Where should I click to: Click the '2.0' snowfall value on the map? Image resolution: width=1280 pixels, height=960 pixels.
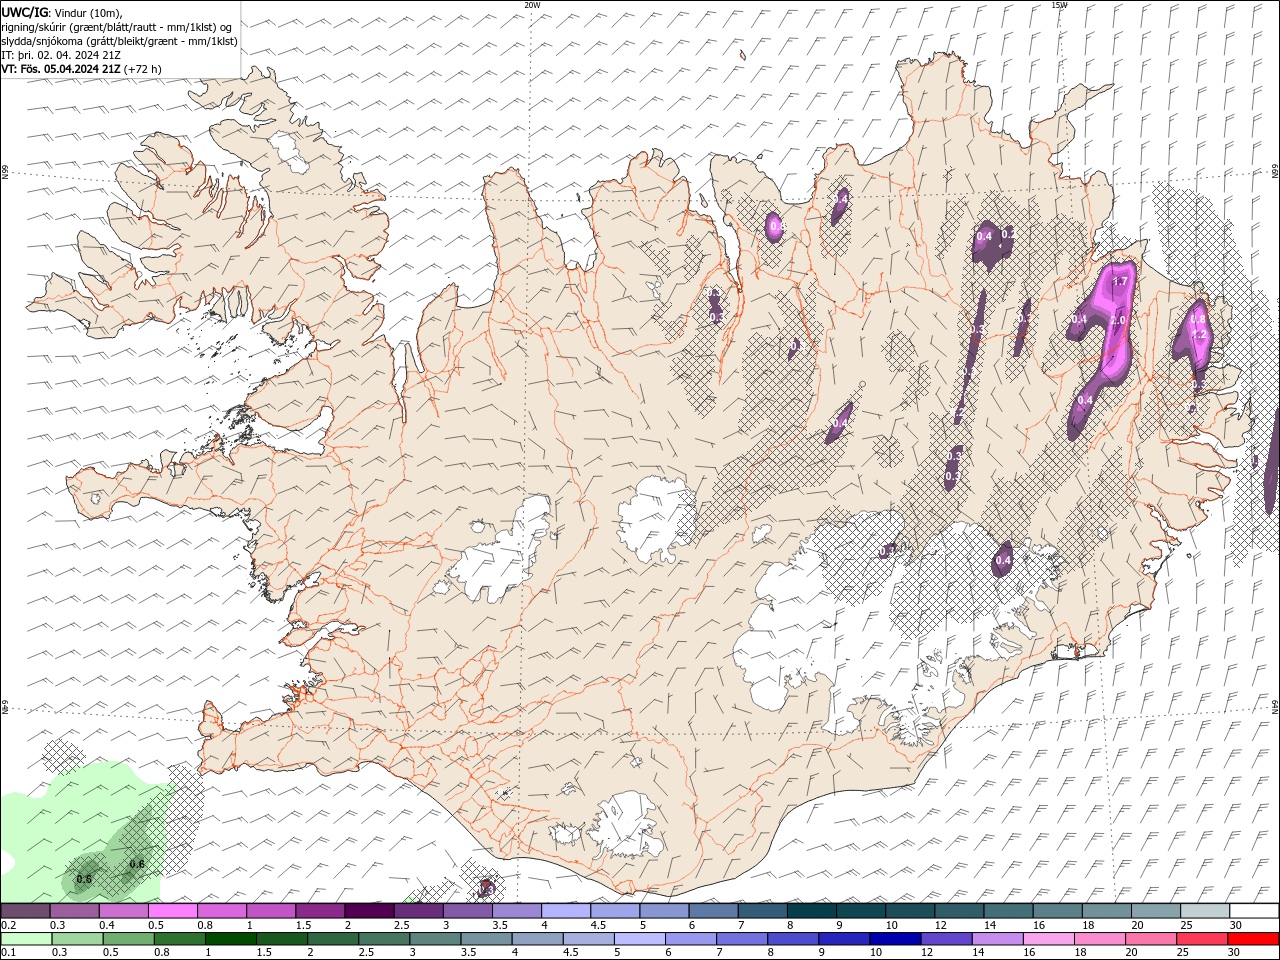tap(1118, 320)
